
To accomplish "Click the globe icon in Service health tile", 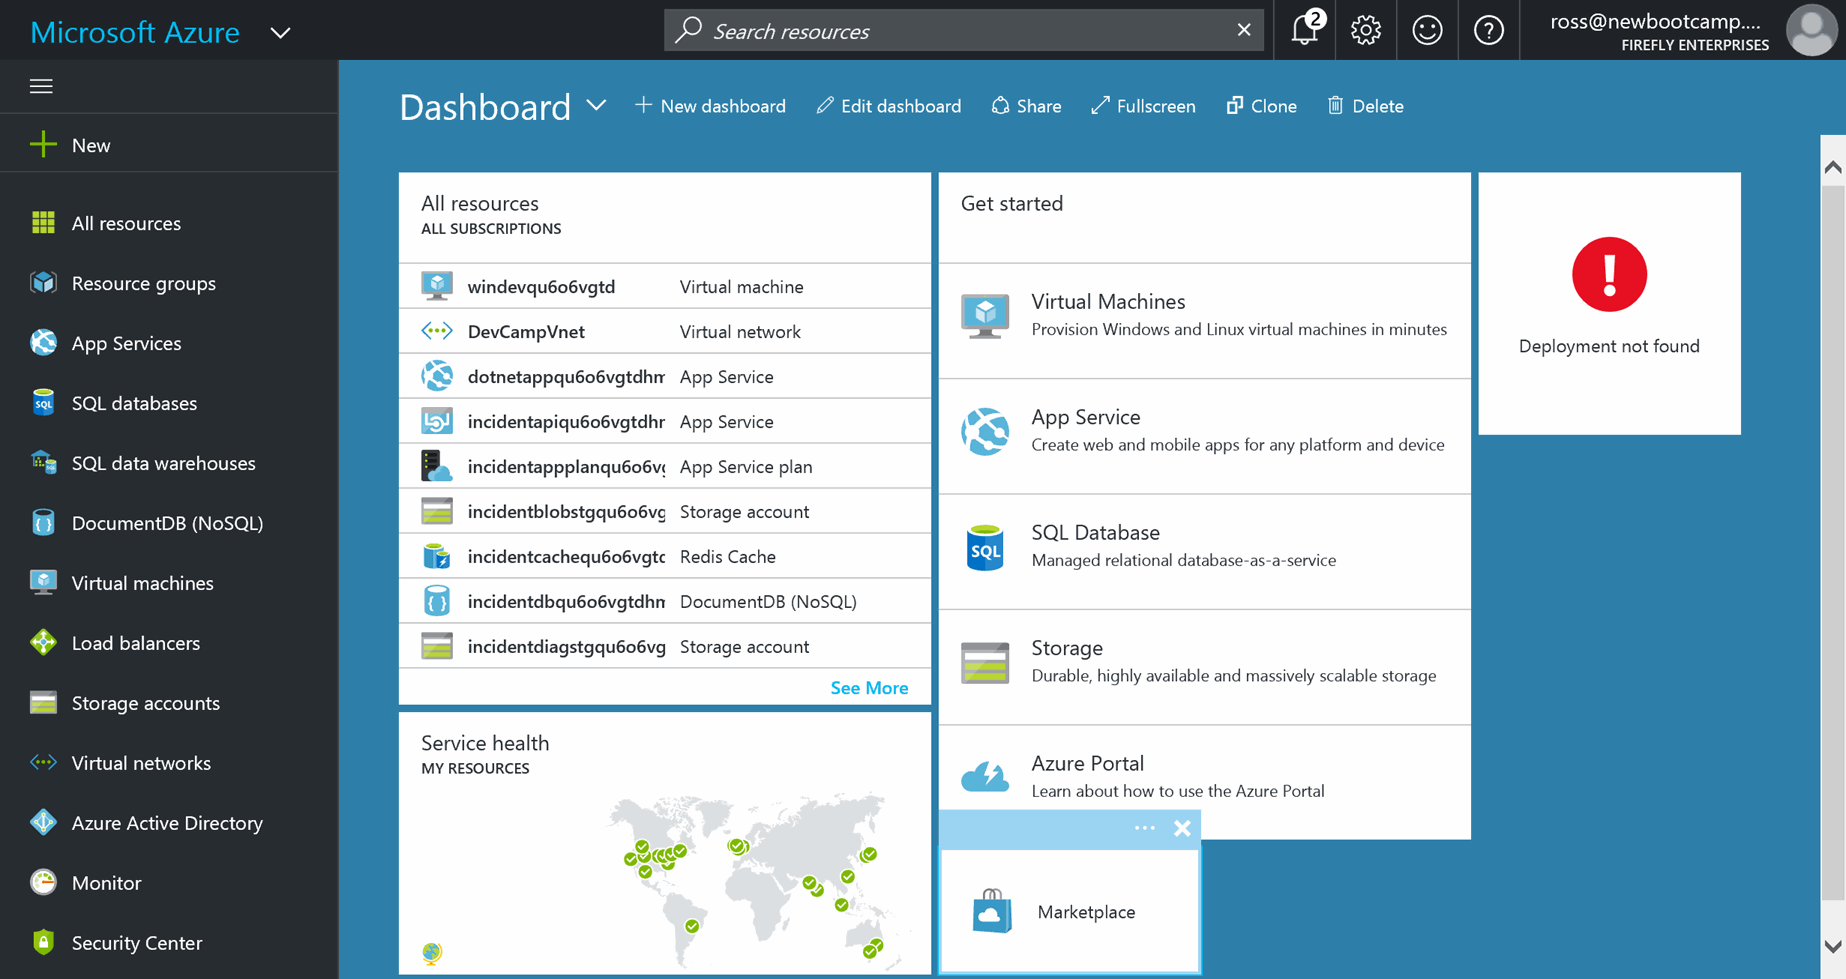I will click(432, 952).
